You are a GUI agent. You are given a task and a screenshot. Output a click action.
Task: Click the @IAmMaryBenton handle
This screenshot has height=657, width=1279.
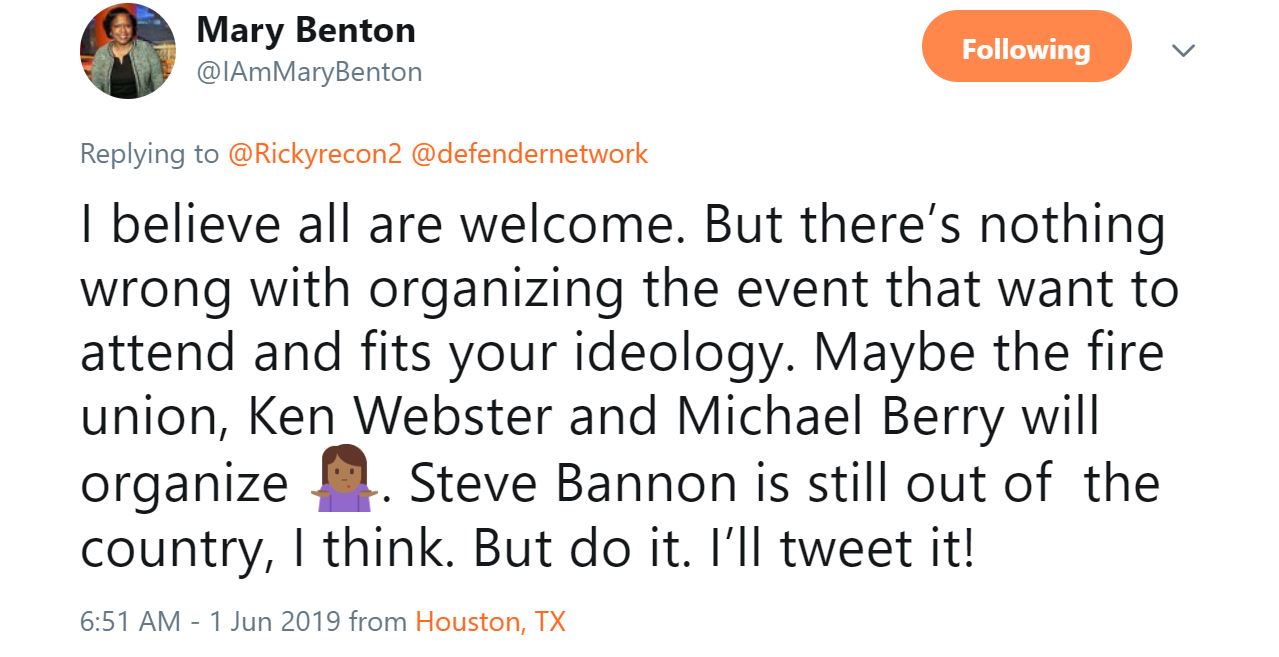309,72
